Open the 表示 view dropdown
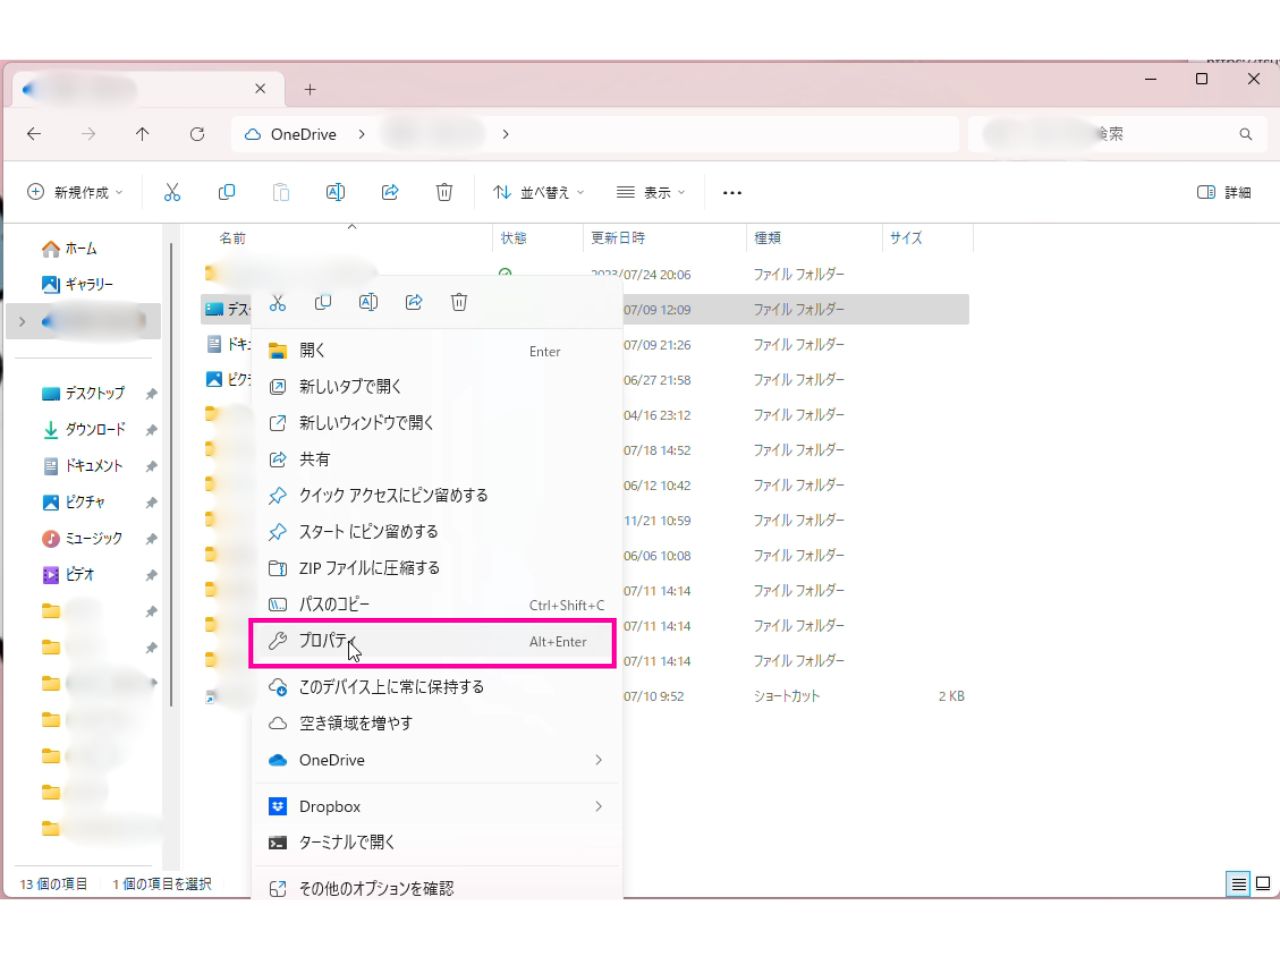Viewport: 1280px width, 960px height. click(x=651, y=191)
